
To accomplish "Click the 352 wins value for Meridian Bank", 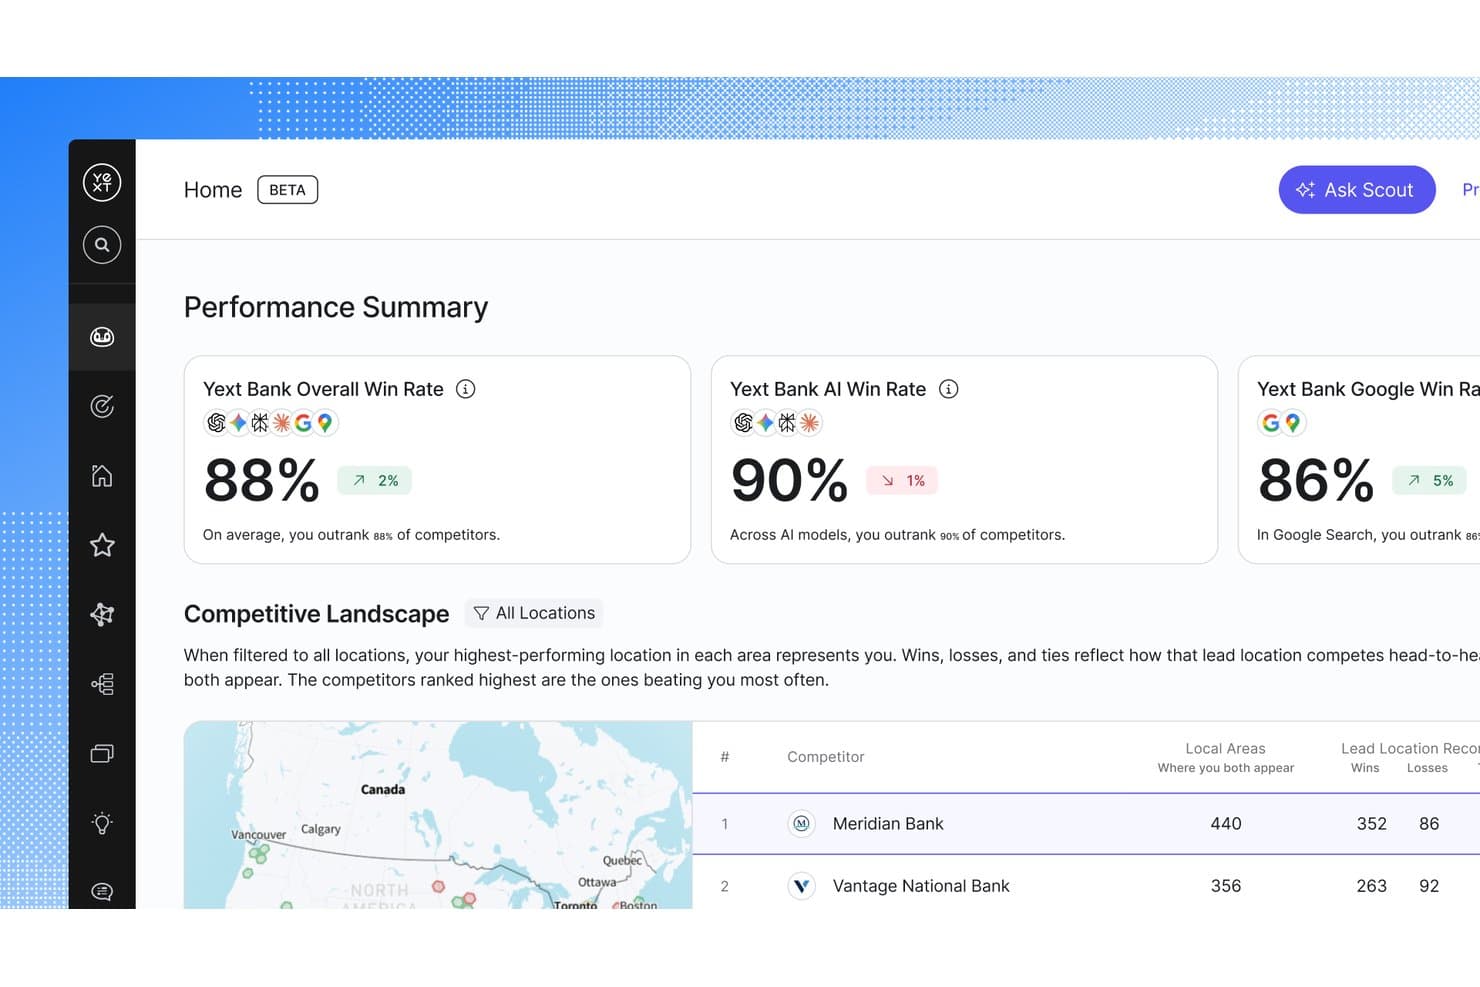I will point(1372,824).
